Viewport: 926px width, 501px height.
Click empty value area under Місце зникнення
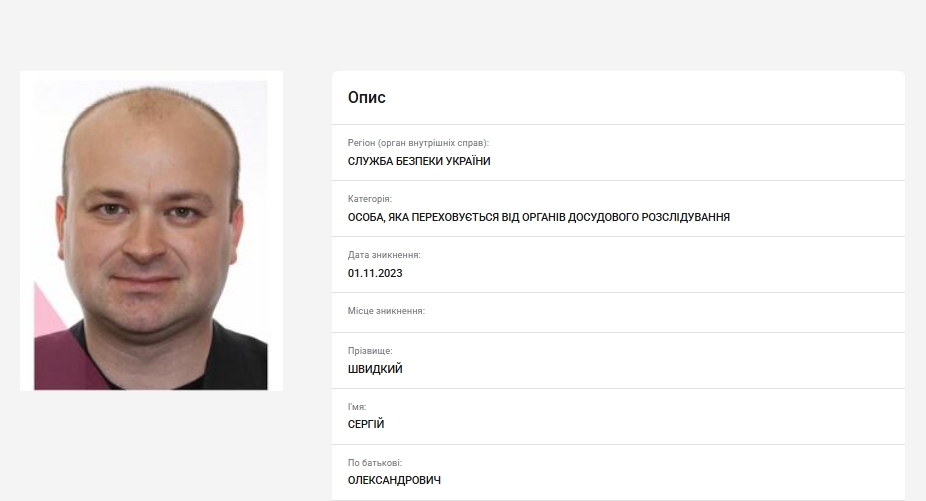[618, 324]
